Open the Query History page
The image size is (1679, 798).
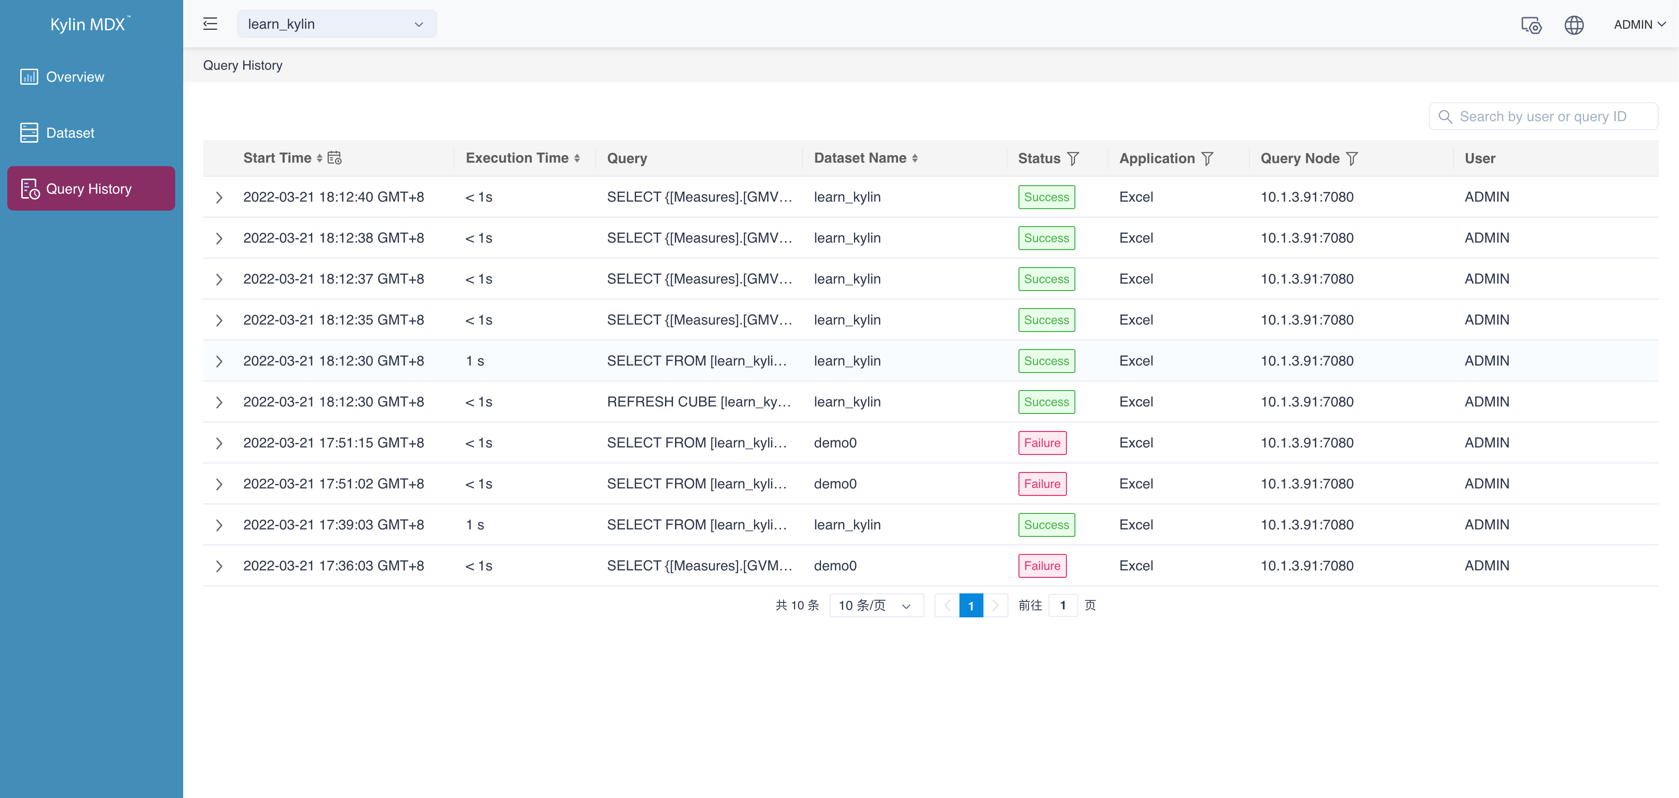point(91,189)
